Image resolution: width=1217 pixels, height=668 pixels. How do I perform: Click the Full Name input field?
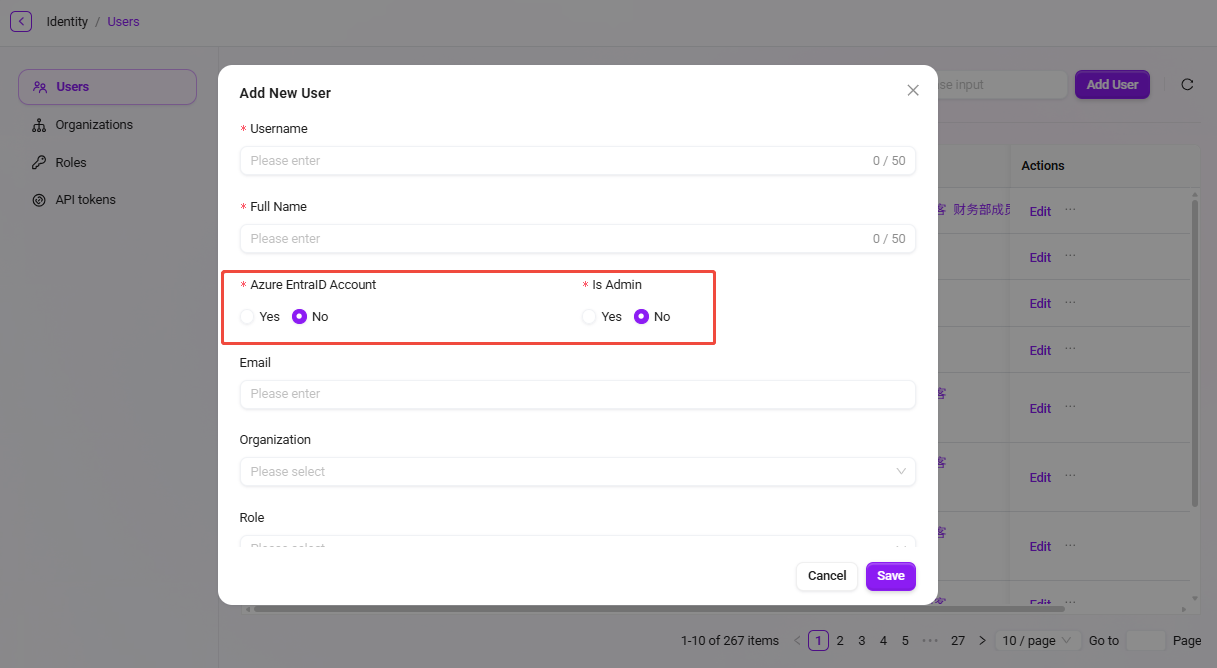pyautogui.click(x=577, y=239)
